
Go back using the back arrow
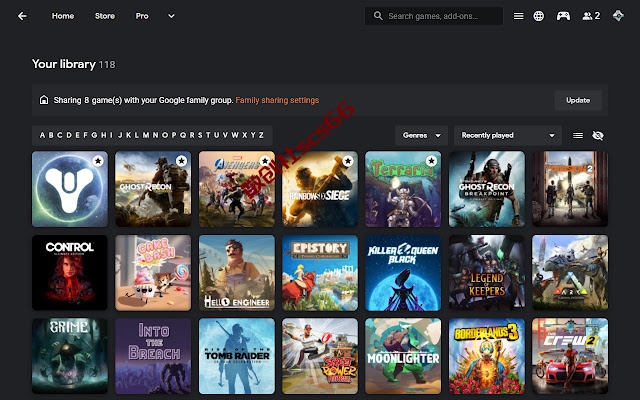tap(22, 16)
